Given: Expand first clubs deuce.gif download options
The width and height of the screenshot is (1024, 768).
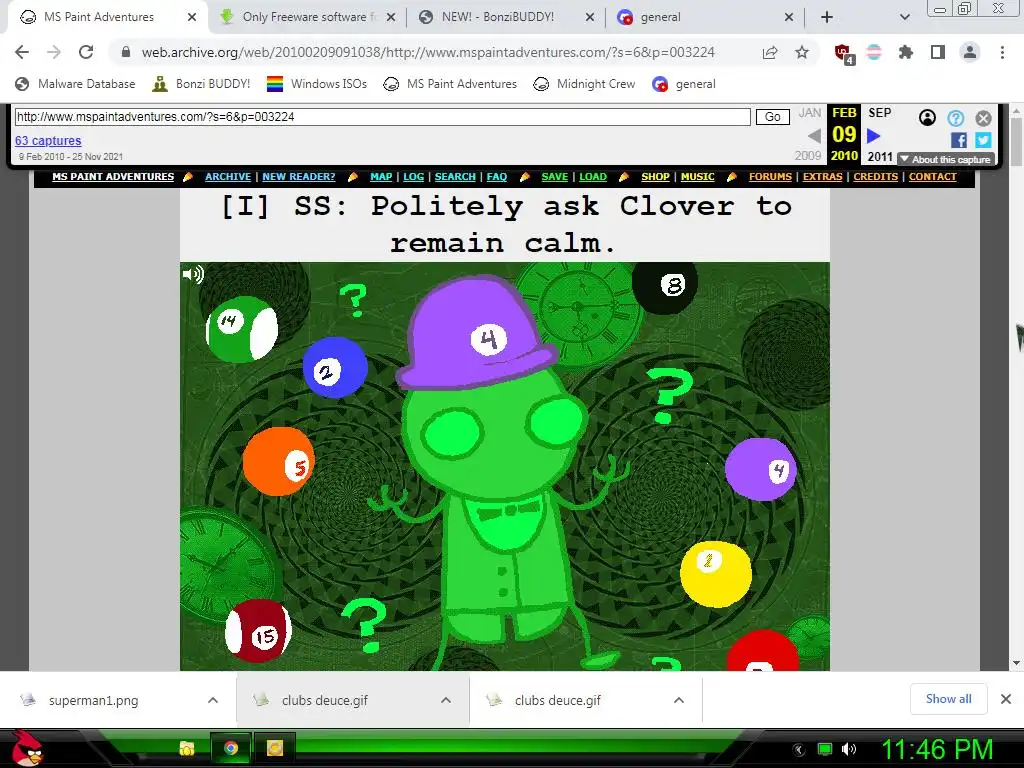Looking at the screenshot, I should 446,700.
